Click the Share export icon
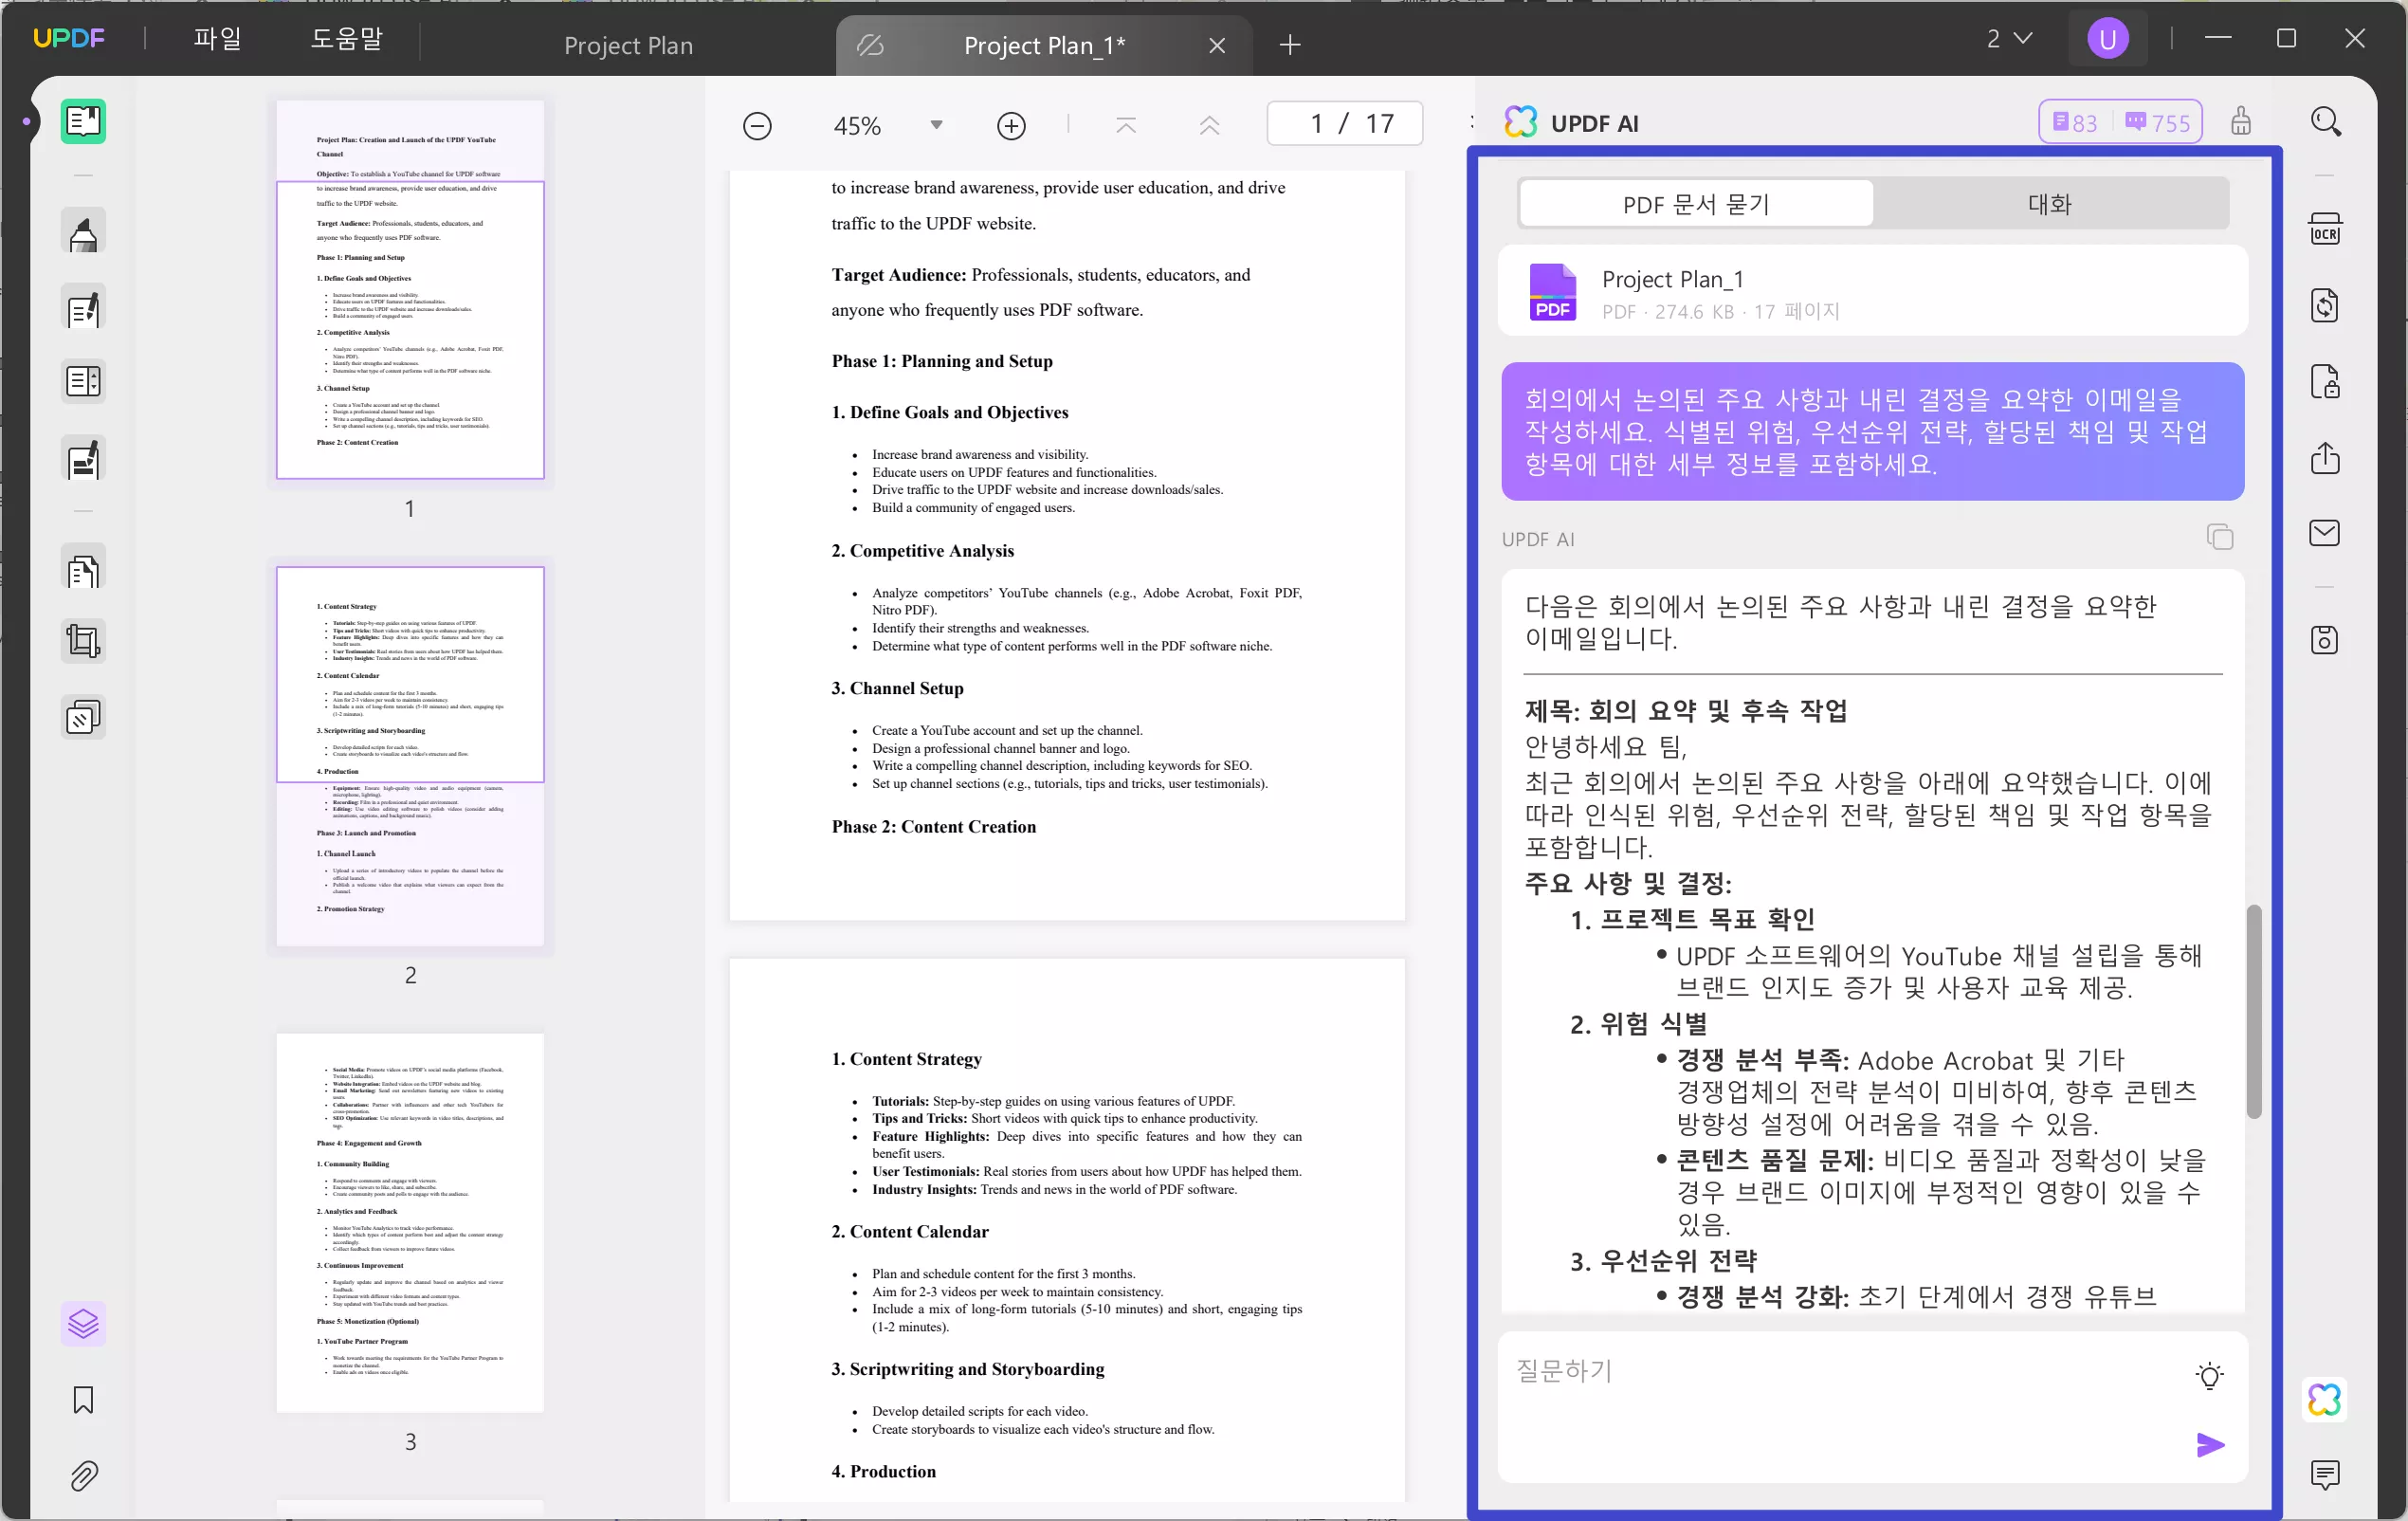 (2325, 458)
